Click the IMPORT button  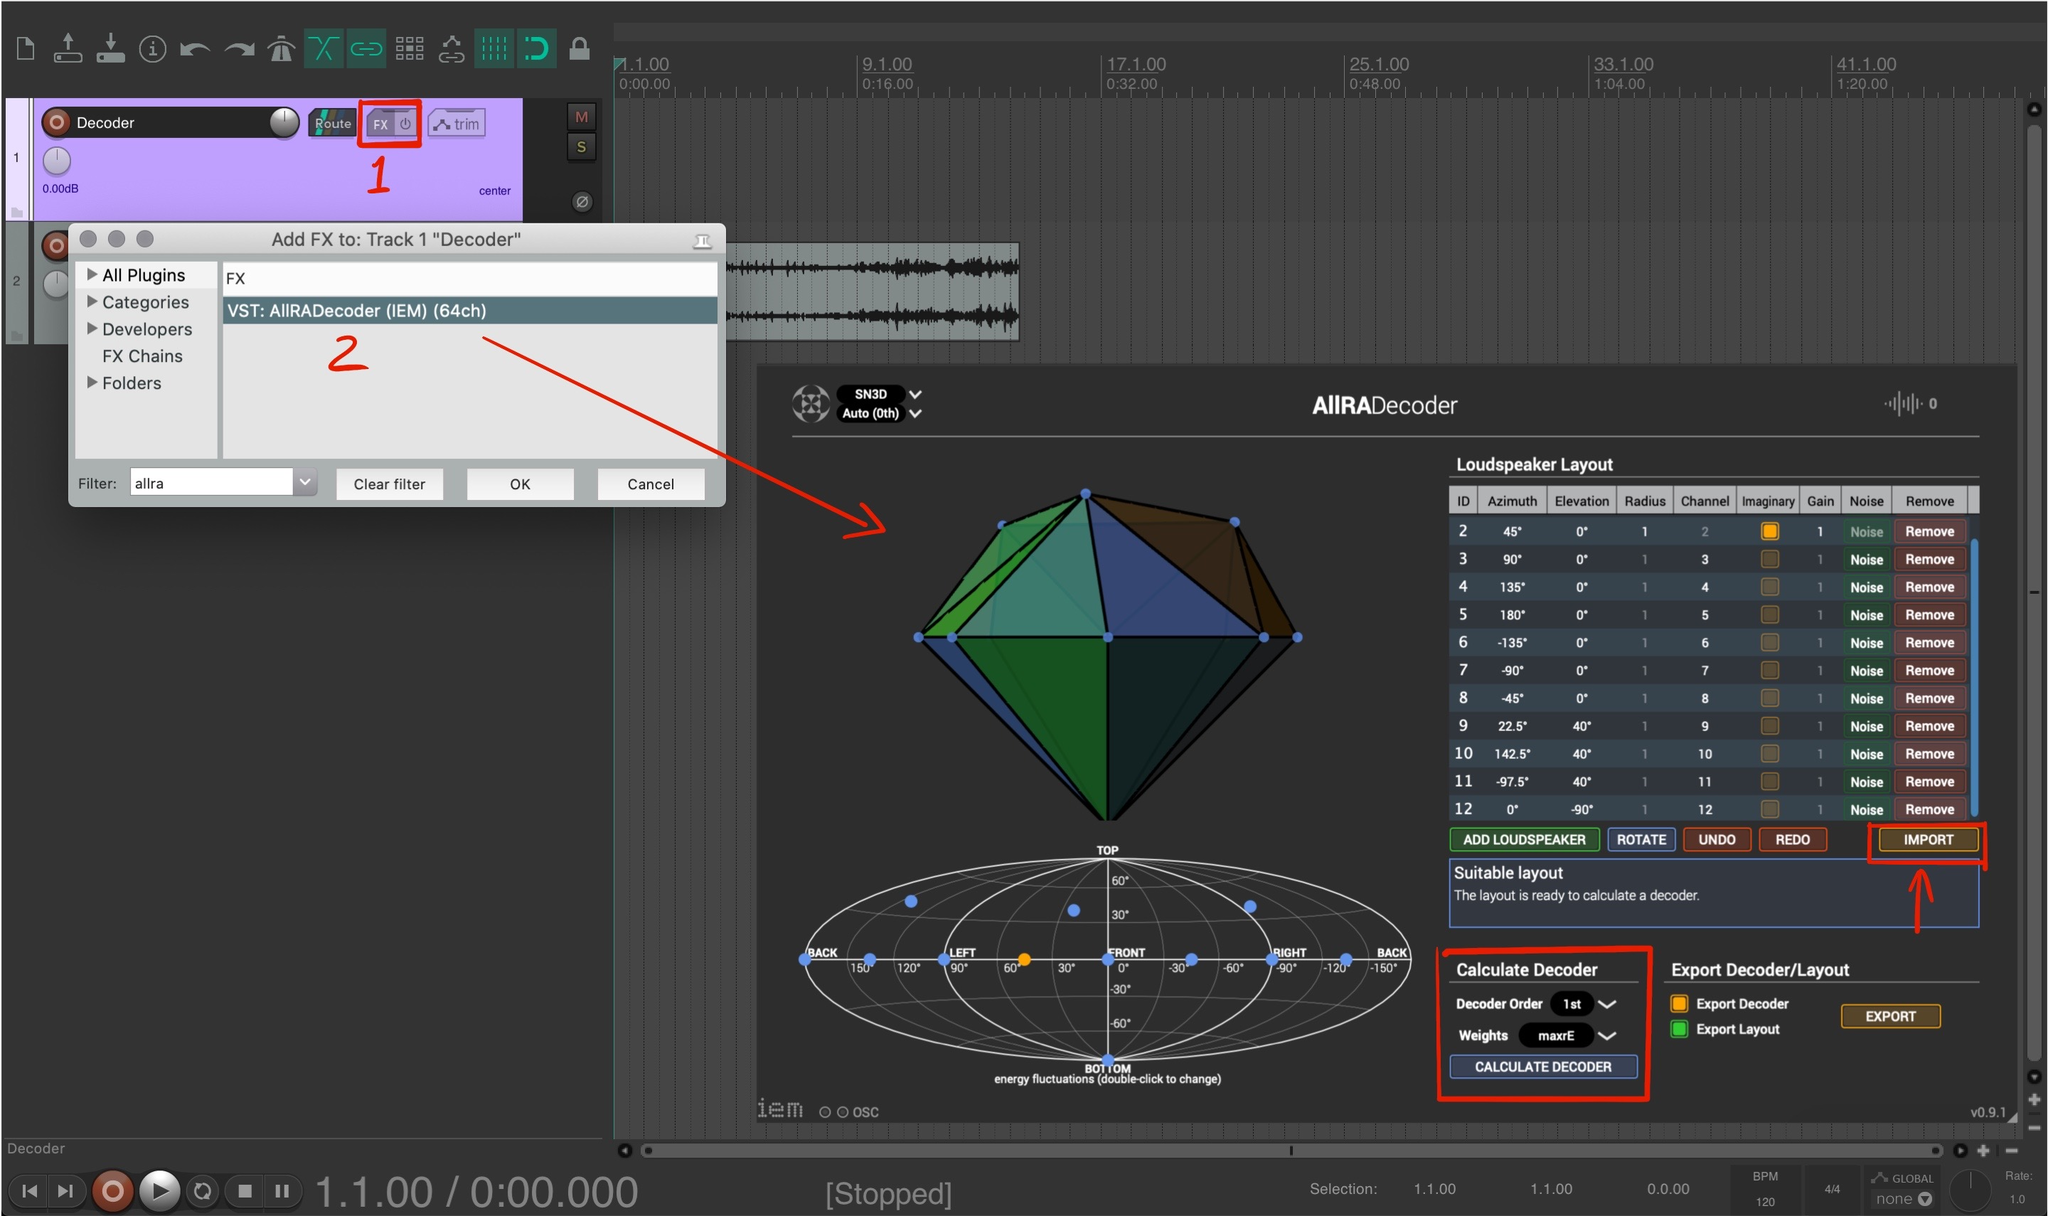(1927, 840)
